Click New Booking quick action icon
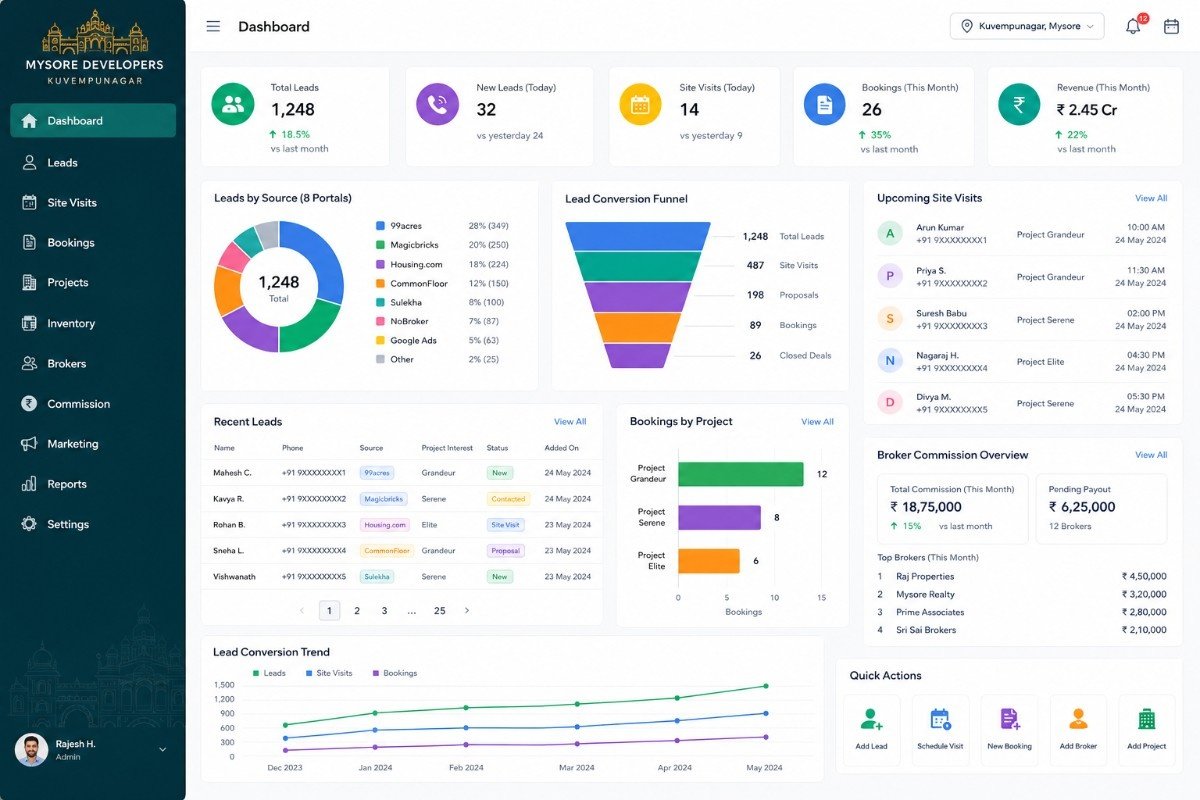Screen dimensions: 1200x800 pos(1010,719)
